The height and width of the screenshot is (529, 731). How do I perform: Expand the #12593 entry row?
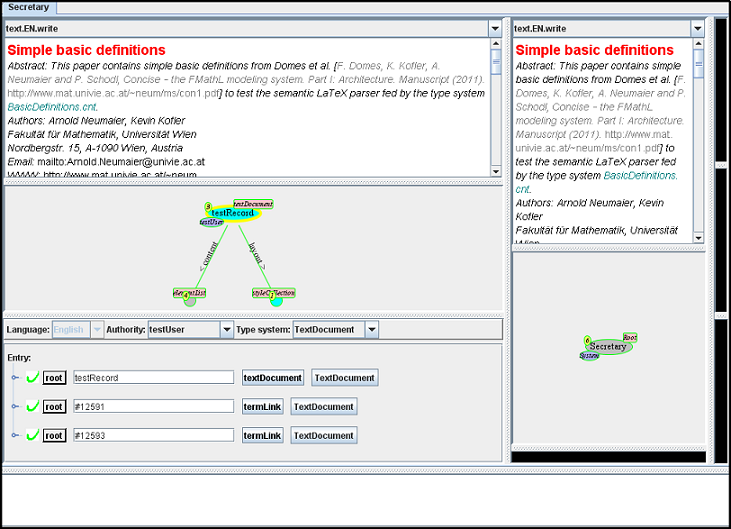[15, 435]
